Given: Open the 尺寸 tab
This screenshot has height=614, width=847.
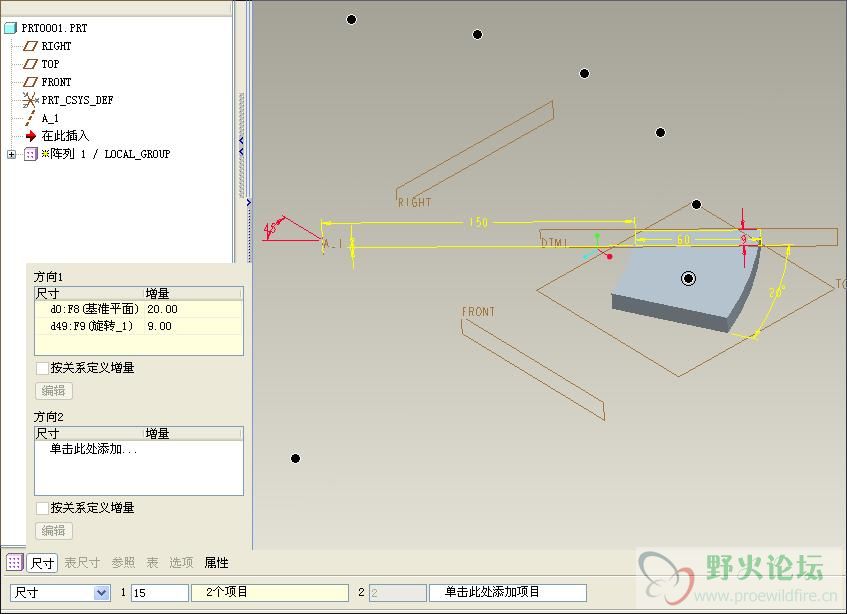Looking at the screenshot, I should point(42,563).
